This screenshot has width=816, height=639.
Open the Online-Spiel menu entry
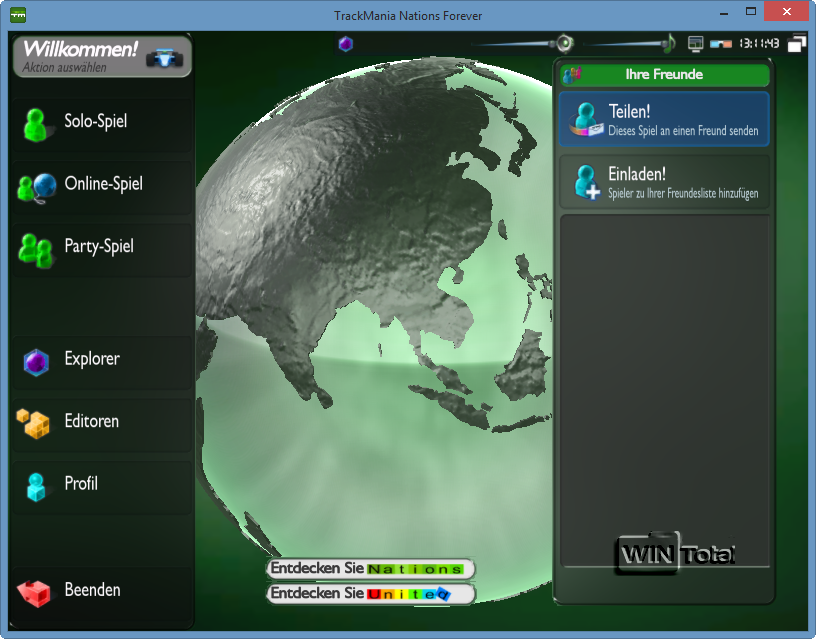coord(102,185)
